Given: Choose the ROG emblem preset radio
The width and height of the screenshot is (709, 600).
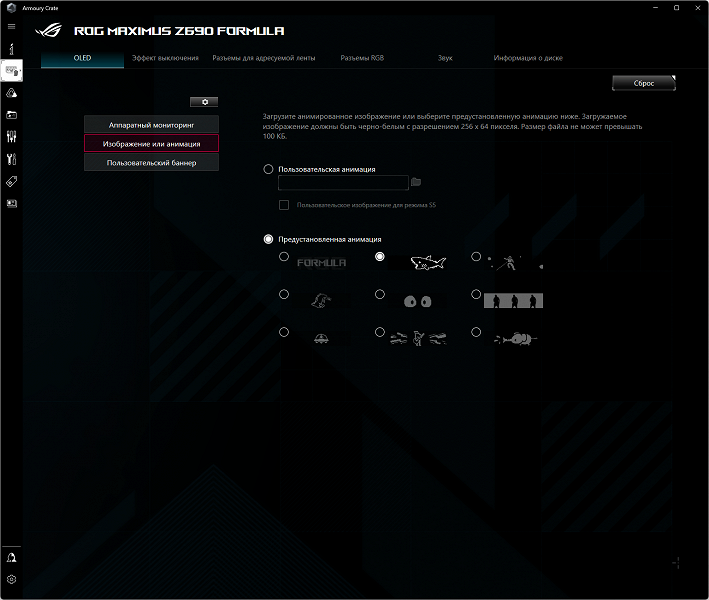Looking at the screenshot, I should tap(284, 294).
